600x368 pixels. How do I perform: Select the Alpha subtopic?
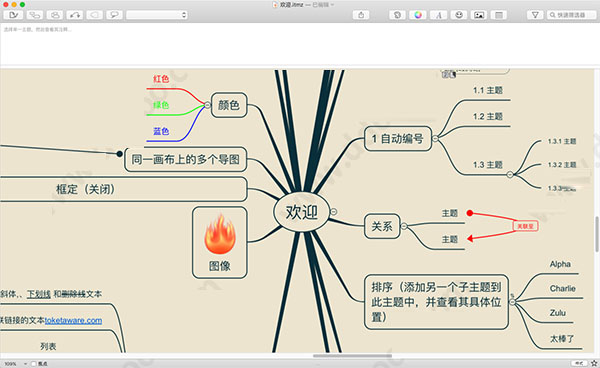560,264
